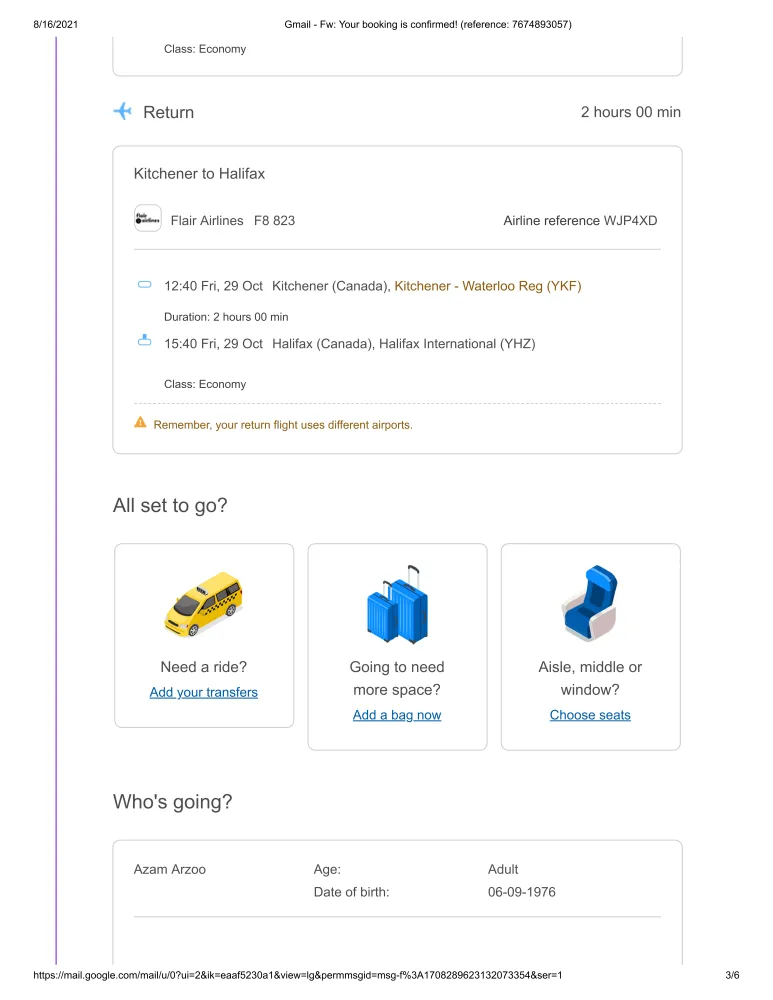Click the arrival icon beside 15:40
Image resolution: width=773 pixels, height=1000 pixels.
pyautogui.click(x=144, y=342)
